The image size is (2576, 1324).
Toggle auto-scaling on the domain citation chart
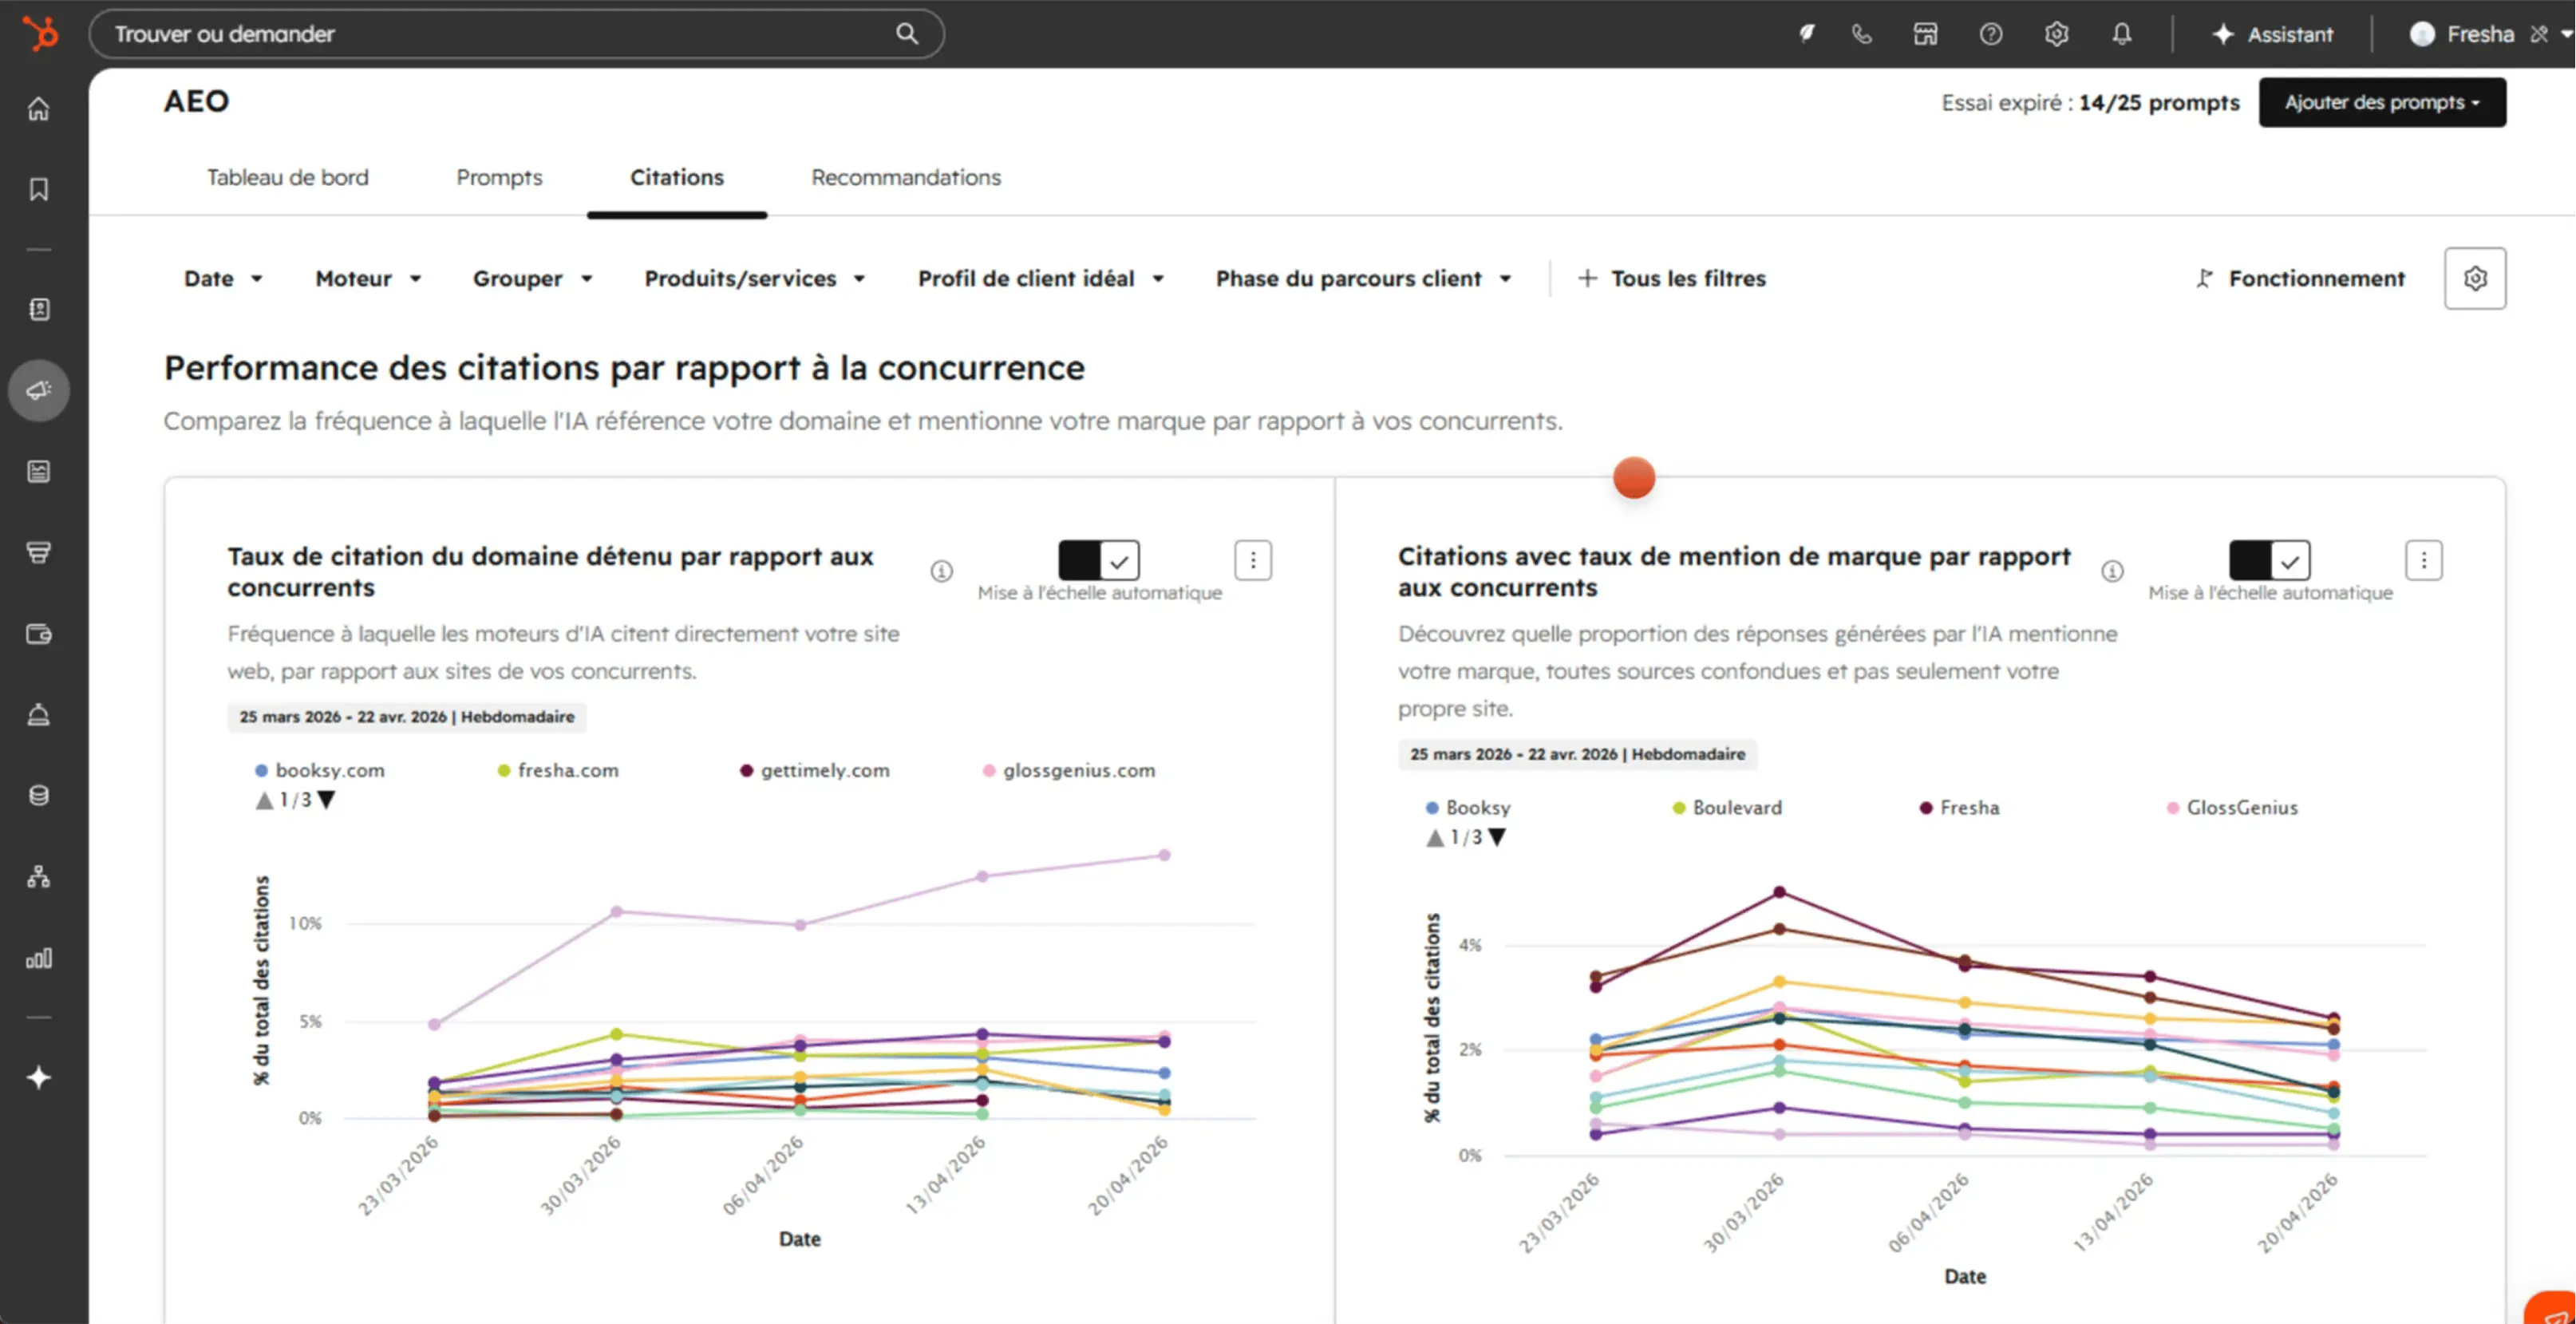(x=1099, y=560)
